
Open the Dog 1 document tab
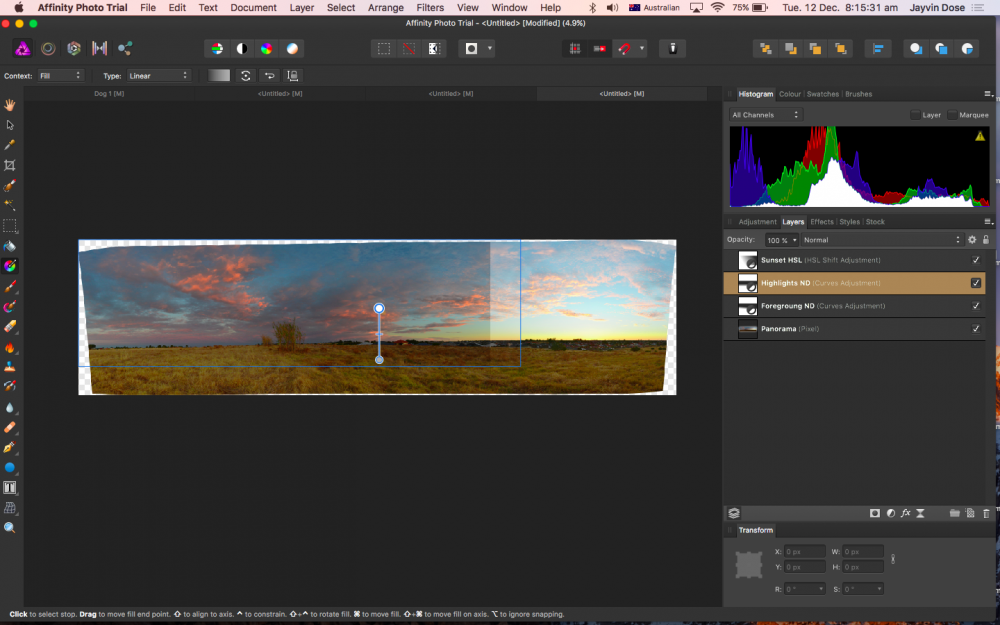(x=109, y=94)
